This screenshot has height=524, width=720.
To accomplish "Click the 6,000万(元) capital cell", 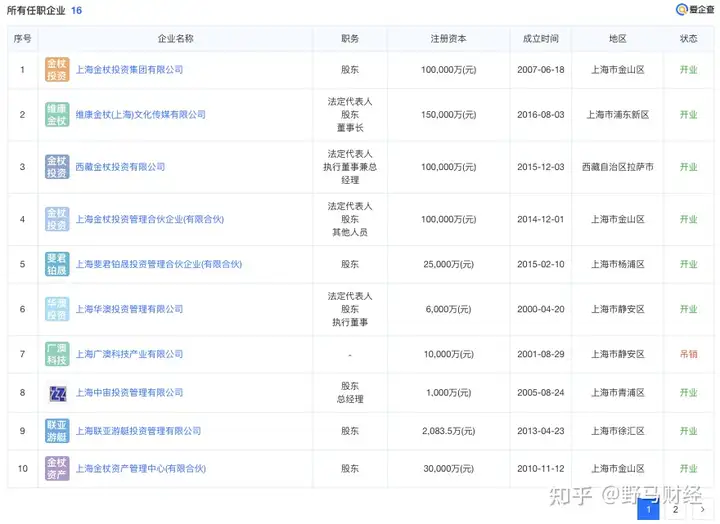I will click(449, 309).
